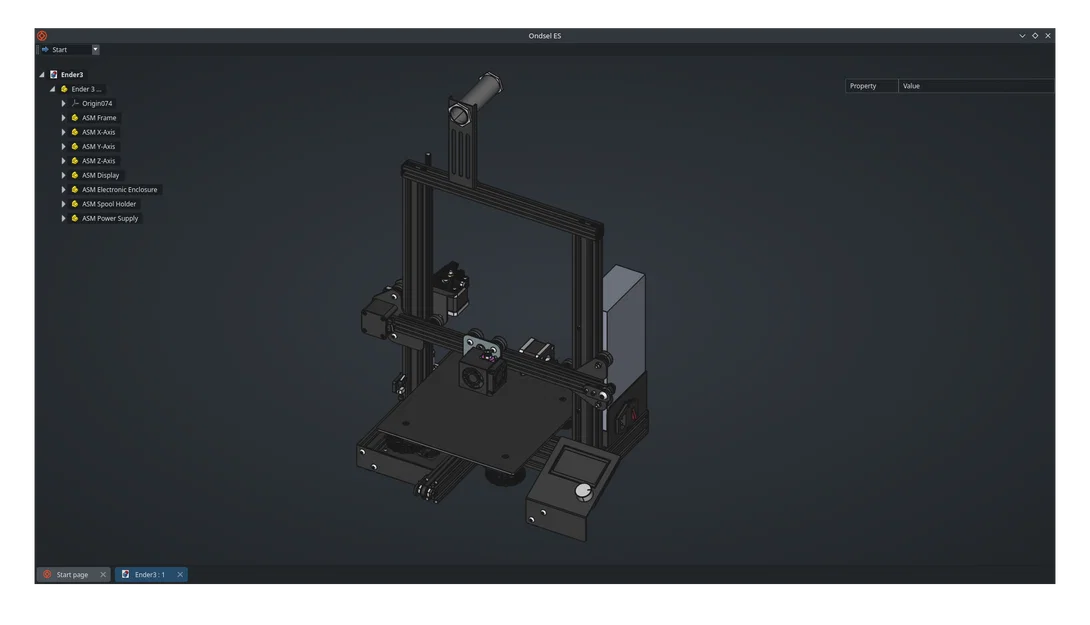Open the Start workbench dropdown

click(x=95, y=49)
